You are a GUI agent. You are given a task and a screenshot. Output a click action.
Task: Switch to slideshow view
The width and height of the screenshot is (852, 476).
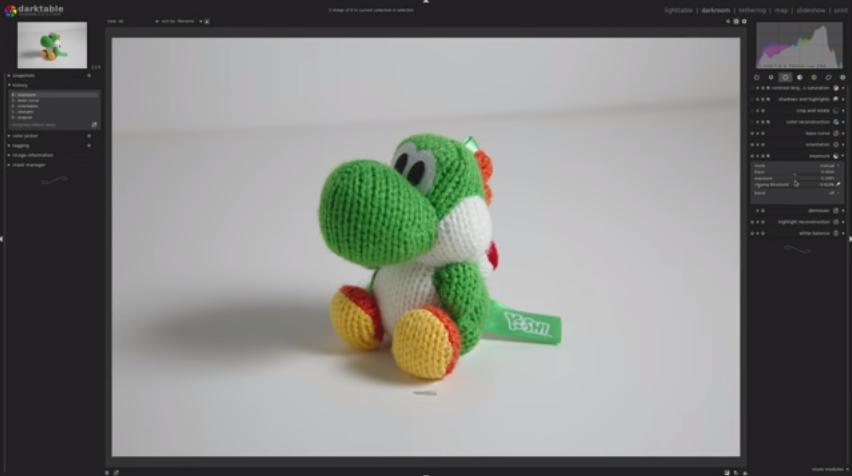coord(811,10)
